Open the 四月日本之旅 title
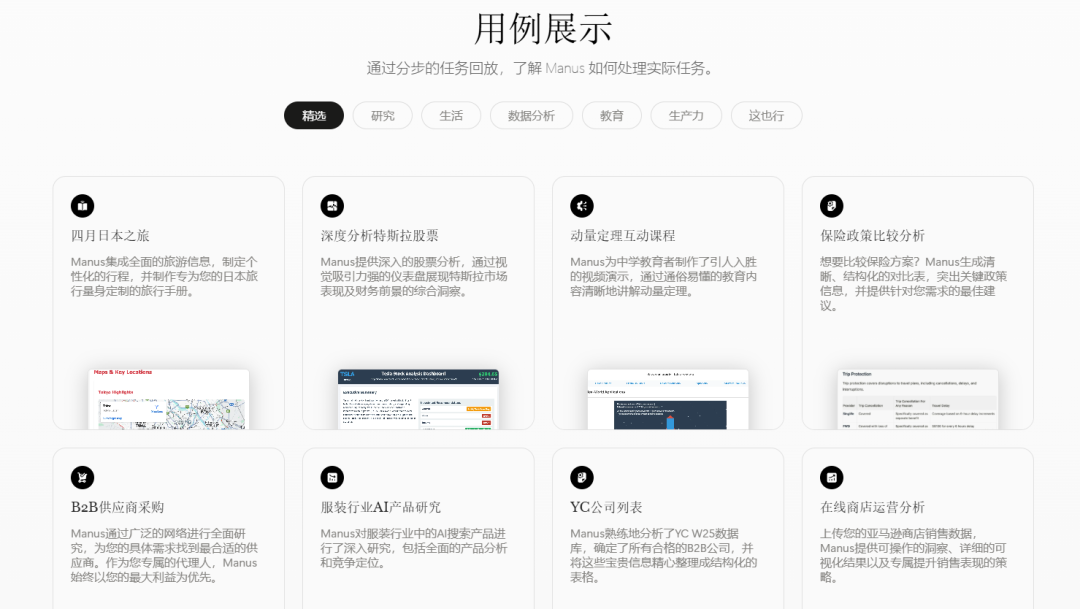1080x609 pixels. pos(110,236)
